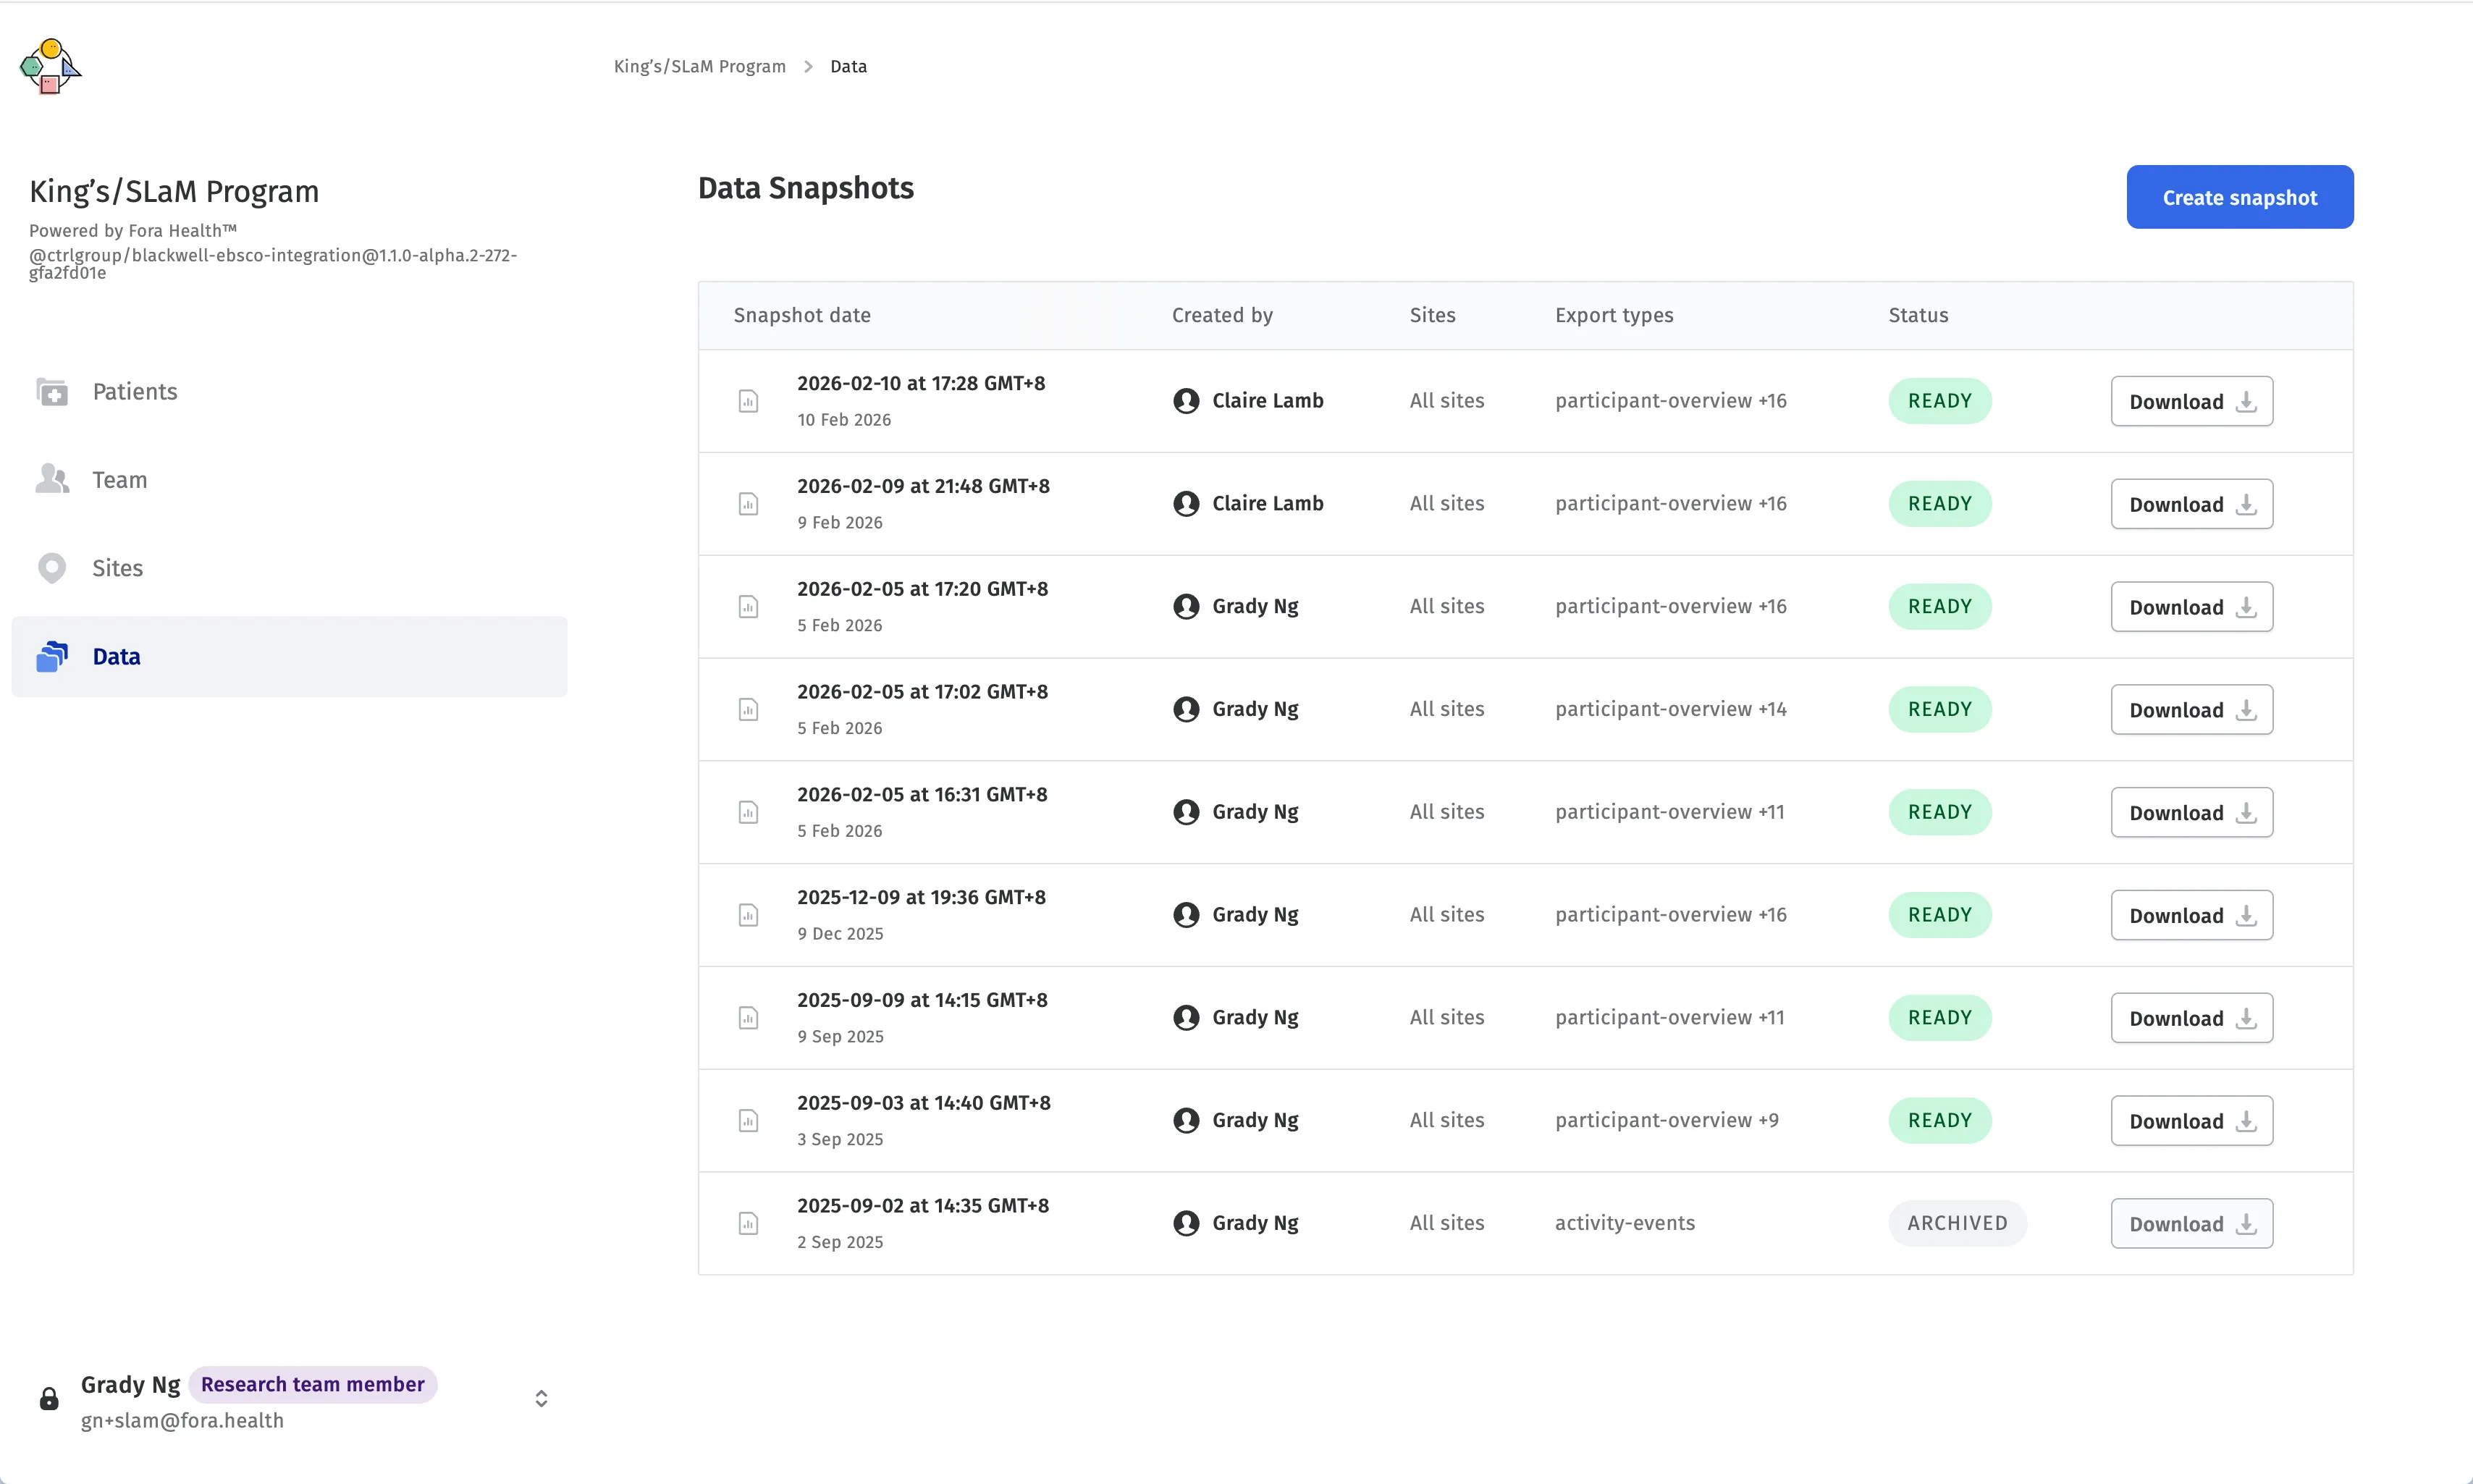Click file icon of 10 Feb 2026 snapshot
Screen dimensions: 2473x1484
pyautogui.click(x=748, y=402)
